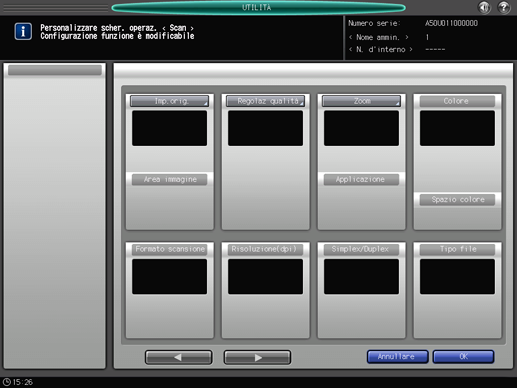The width and height of the screenshot is (517, 388).
Task: Click the N. d'interno label
Action: coord(380,50)
